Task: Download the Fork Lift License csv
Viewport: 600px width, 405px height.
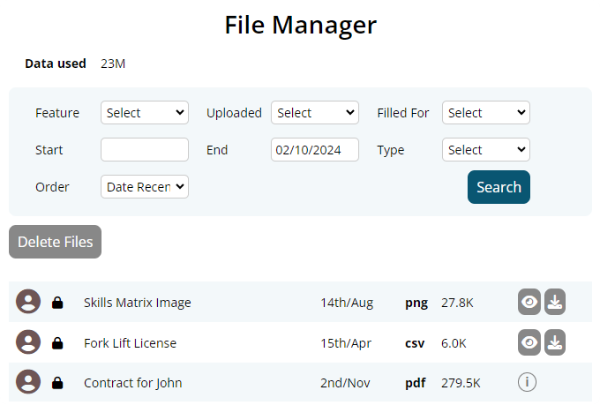Action: (555, 343)
